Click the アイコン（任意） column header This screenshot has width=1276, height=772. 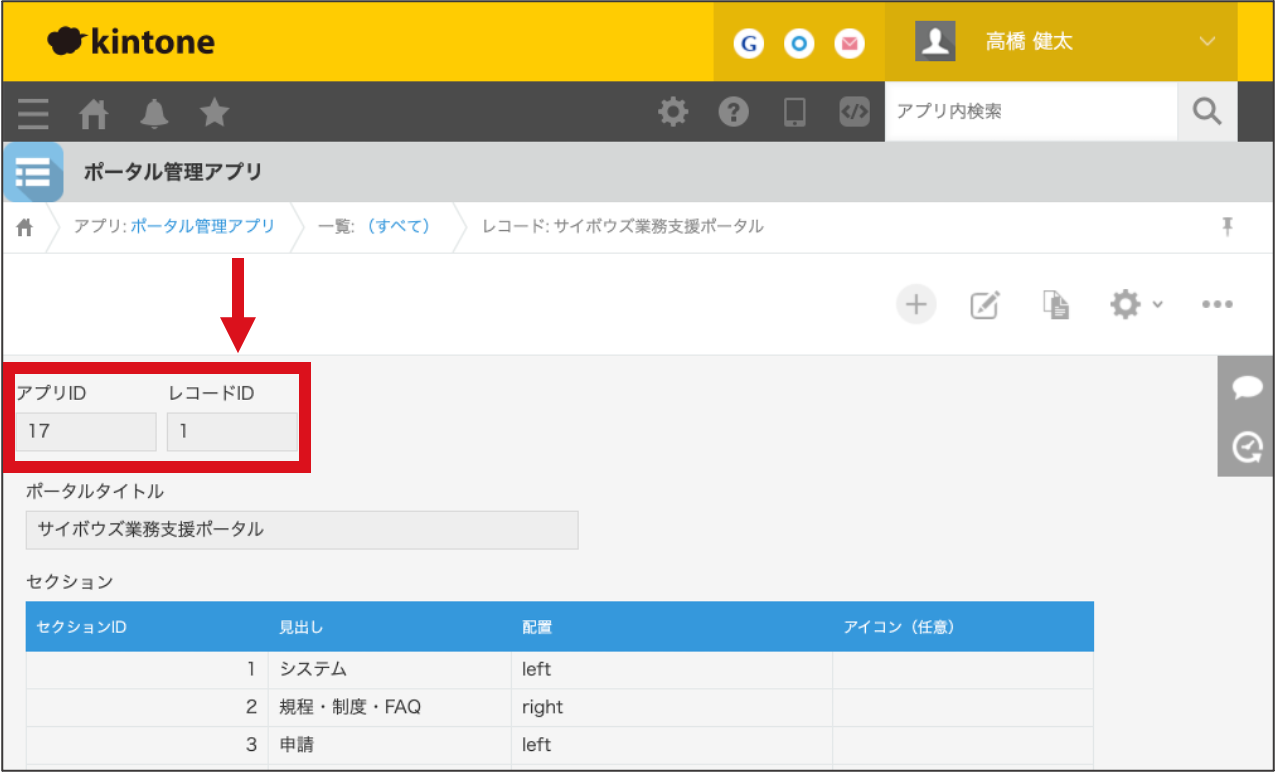coord(963,627)
